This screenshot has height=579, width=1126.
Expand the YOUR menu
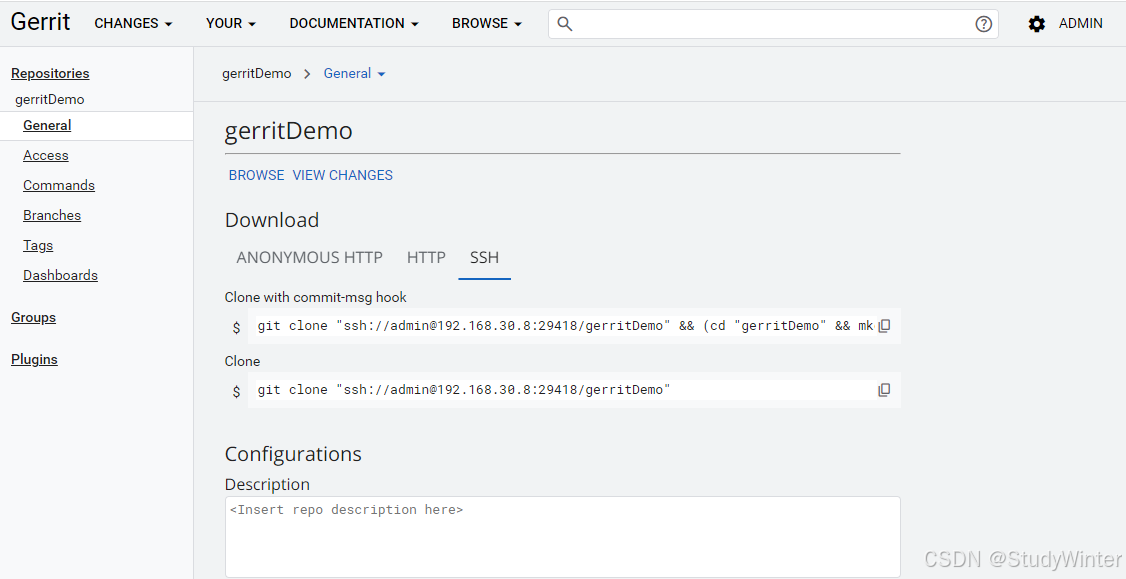click(229, 23)
